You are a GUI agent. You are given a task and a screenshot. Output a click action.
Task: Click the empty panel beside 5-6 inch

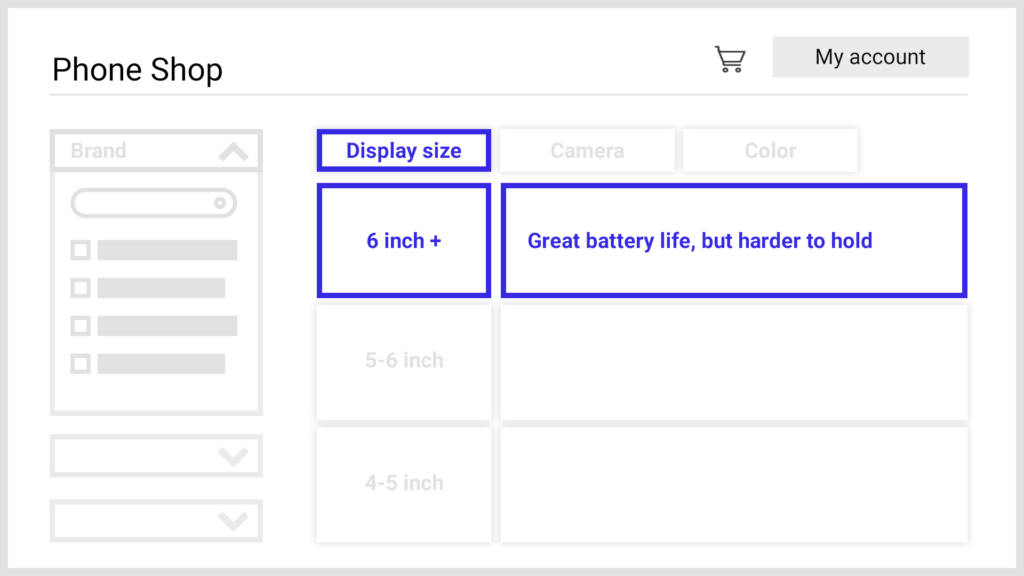tap(734, 361)
